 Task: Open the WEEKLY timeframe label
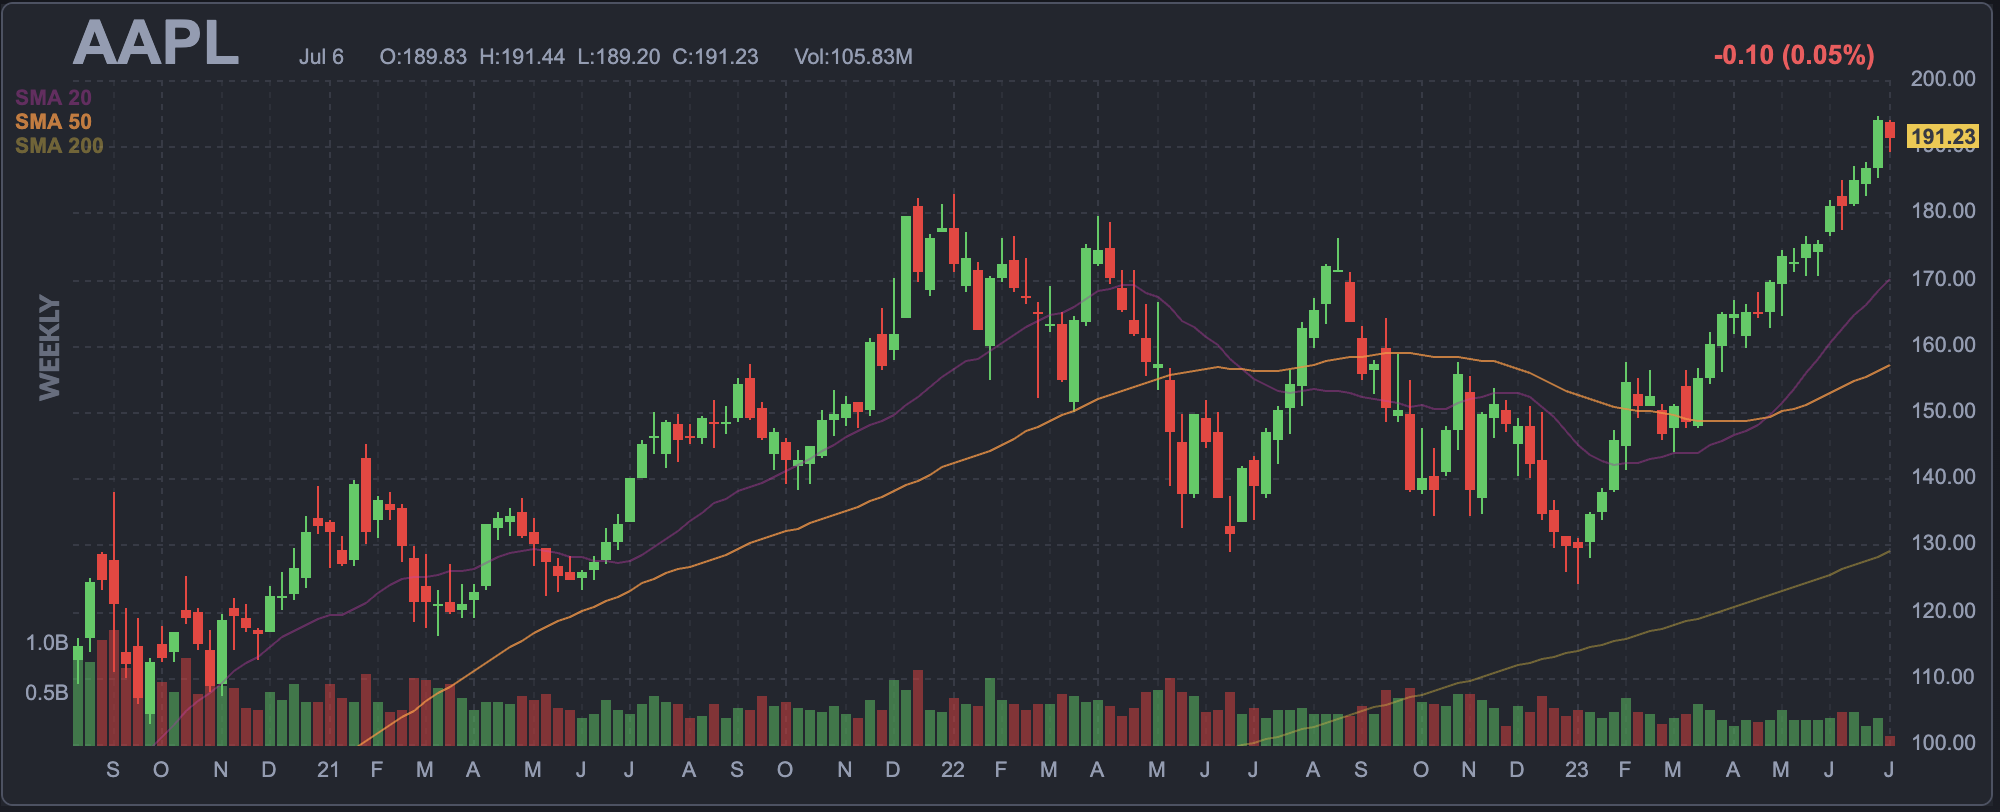point(49,347)
